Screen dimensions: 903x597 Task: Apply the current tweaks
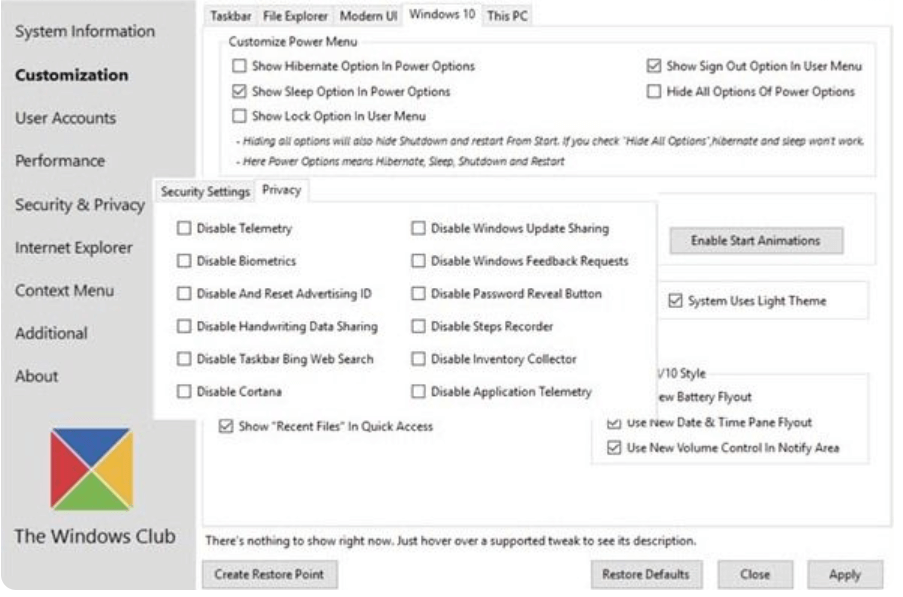[845, 575]
